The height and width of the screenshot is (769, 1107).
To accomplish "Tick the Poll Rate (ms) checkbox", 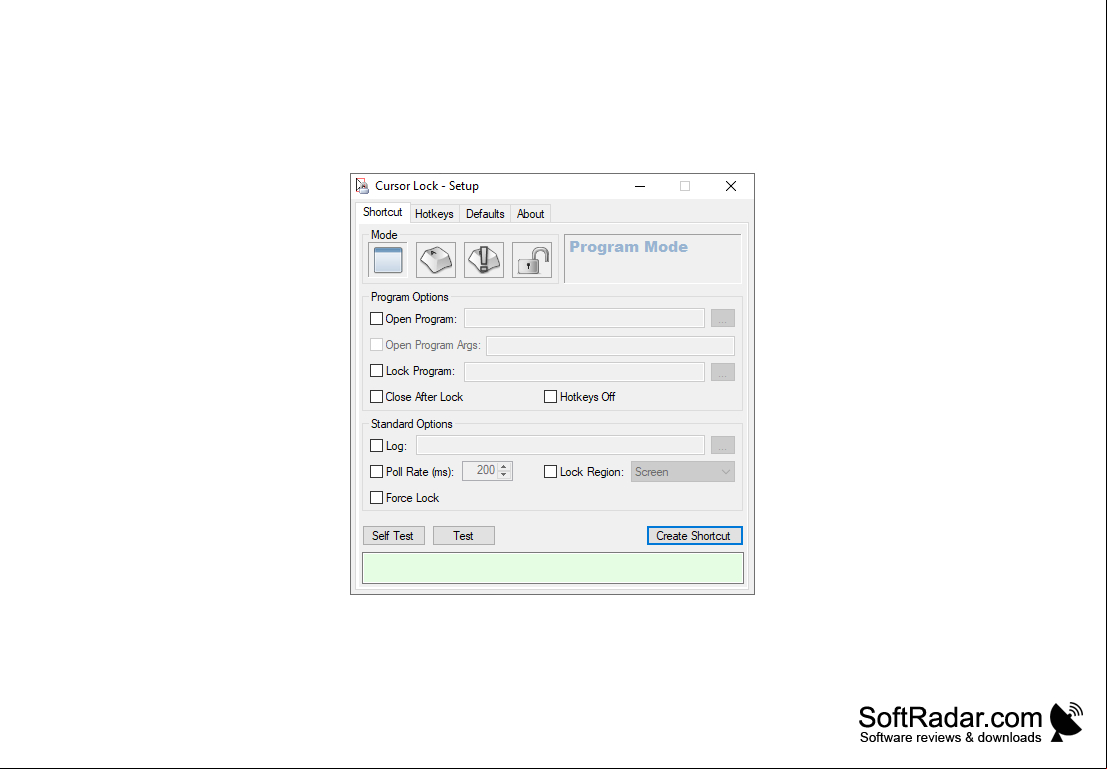I will pos(376,472).
